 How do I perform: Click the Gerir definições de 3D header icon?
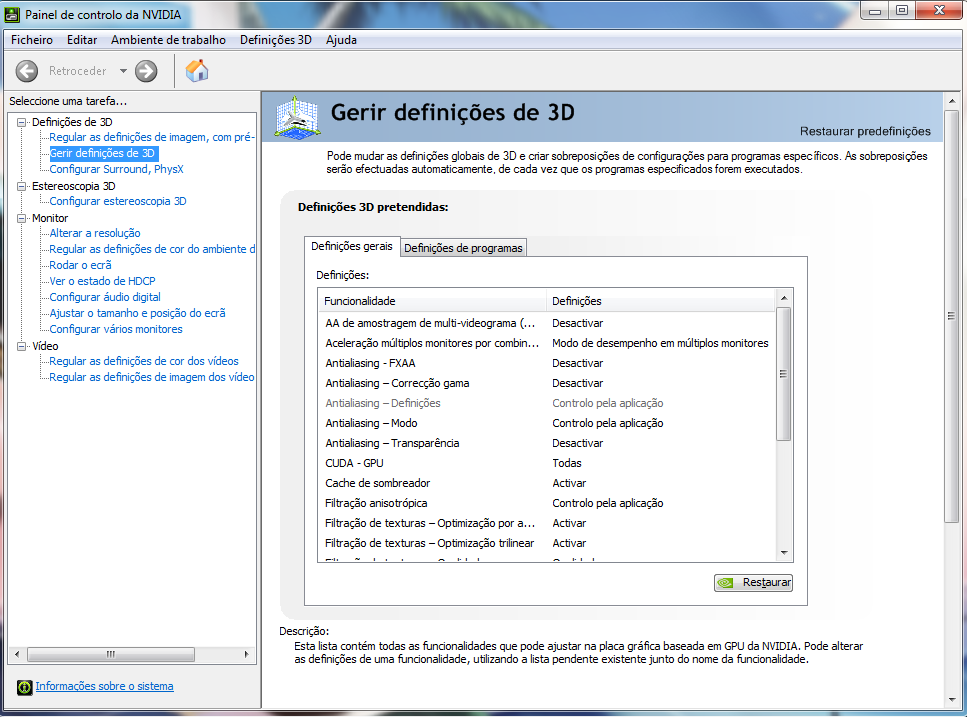coord(297,117)
